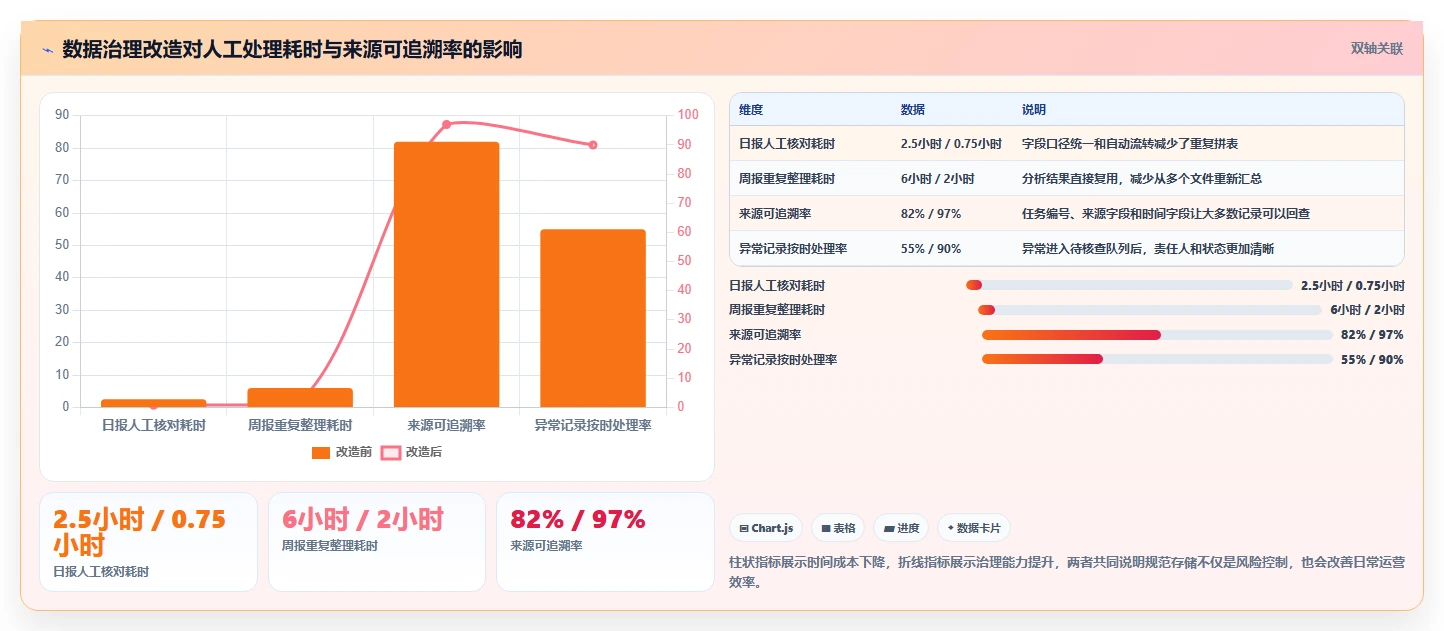Image resolution: width=1444 pixels, height=631 pixels.
Task: Click the 来源可追溯率 progress bar
Action: [1157, 335]
